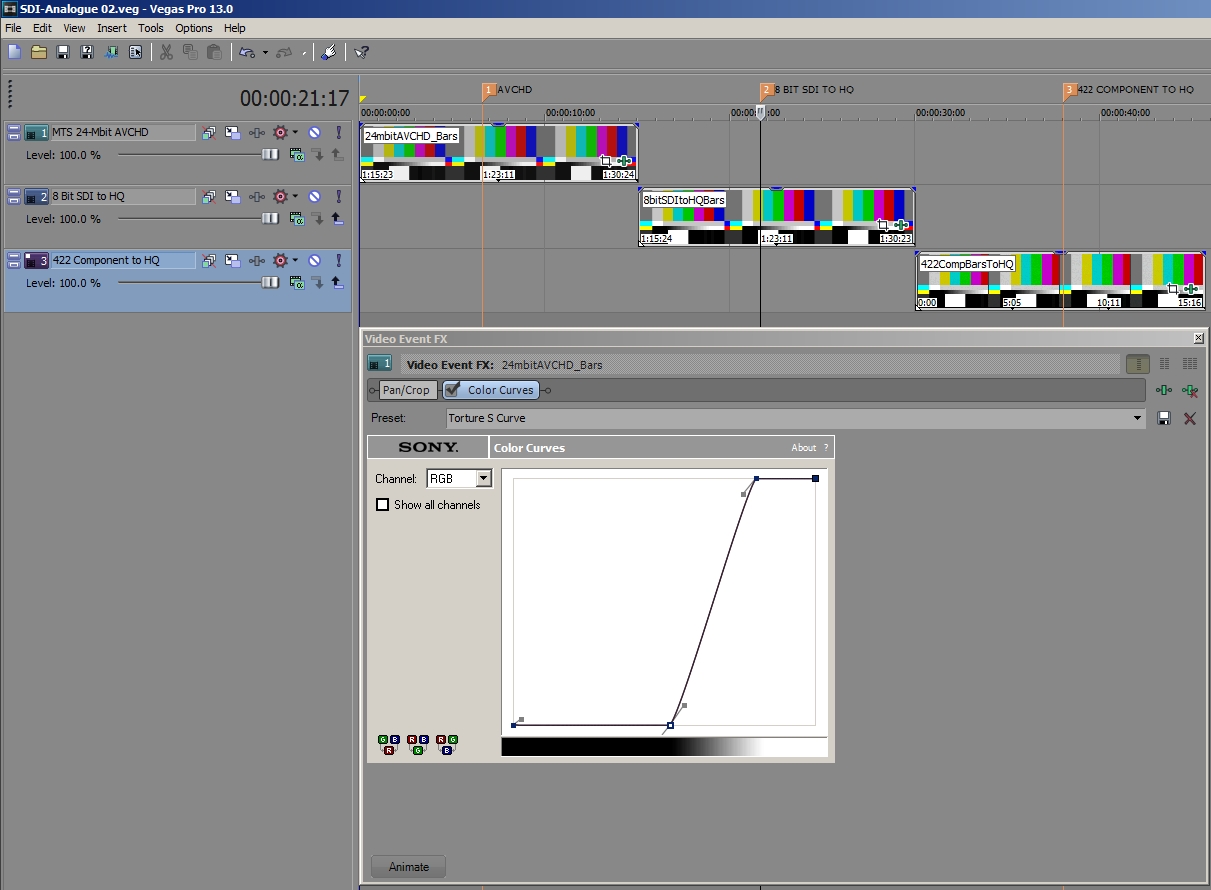Click the Undo arrow icon in toolbar
Screen dimensions: 1211x890
[x=246, y=52]
